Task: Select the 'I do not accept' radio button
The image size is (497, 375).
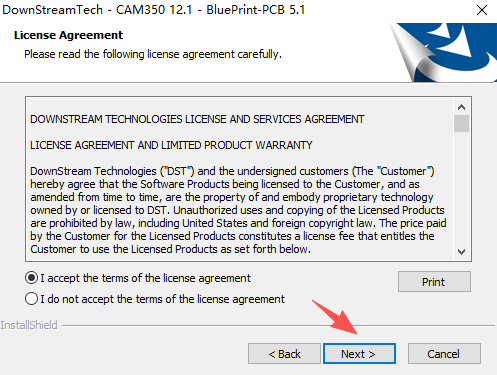Action: pyautogui.click(x=31, y=299)
